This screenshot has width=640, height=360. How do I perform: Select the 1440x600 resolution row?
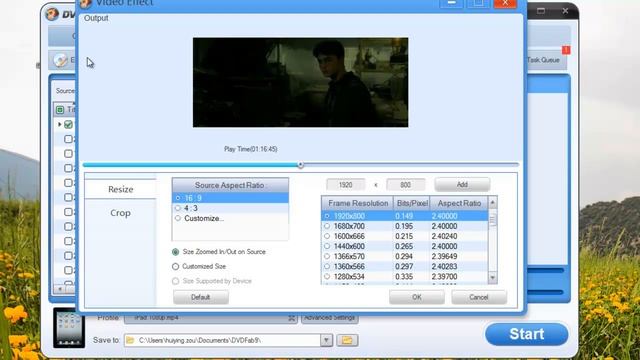pyautogui.click(x=404, y=246)
